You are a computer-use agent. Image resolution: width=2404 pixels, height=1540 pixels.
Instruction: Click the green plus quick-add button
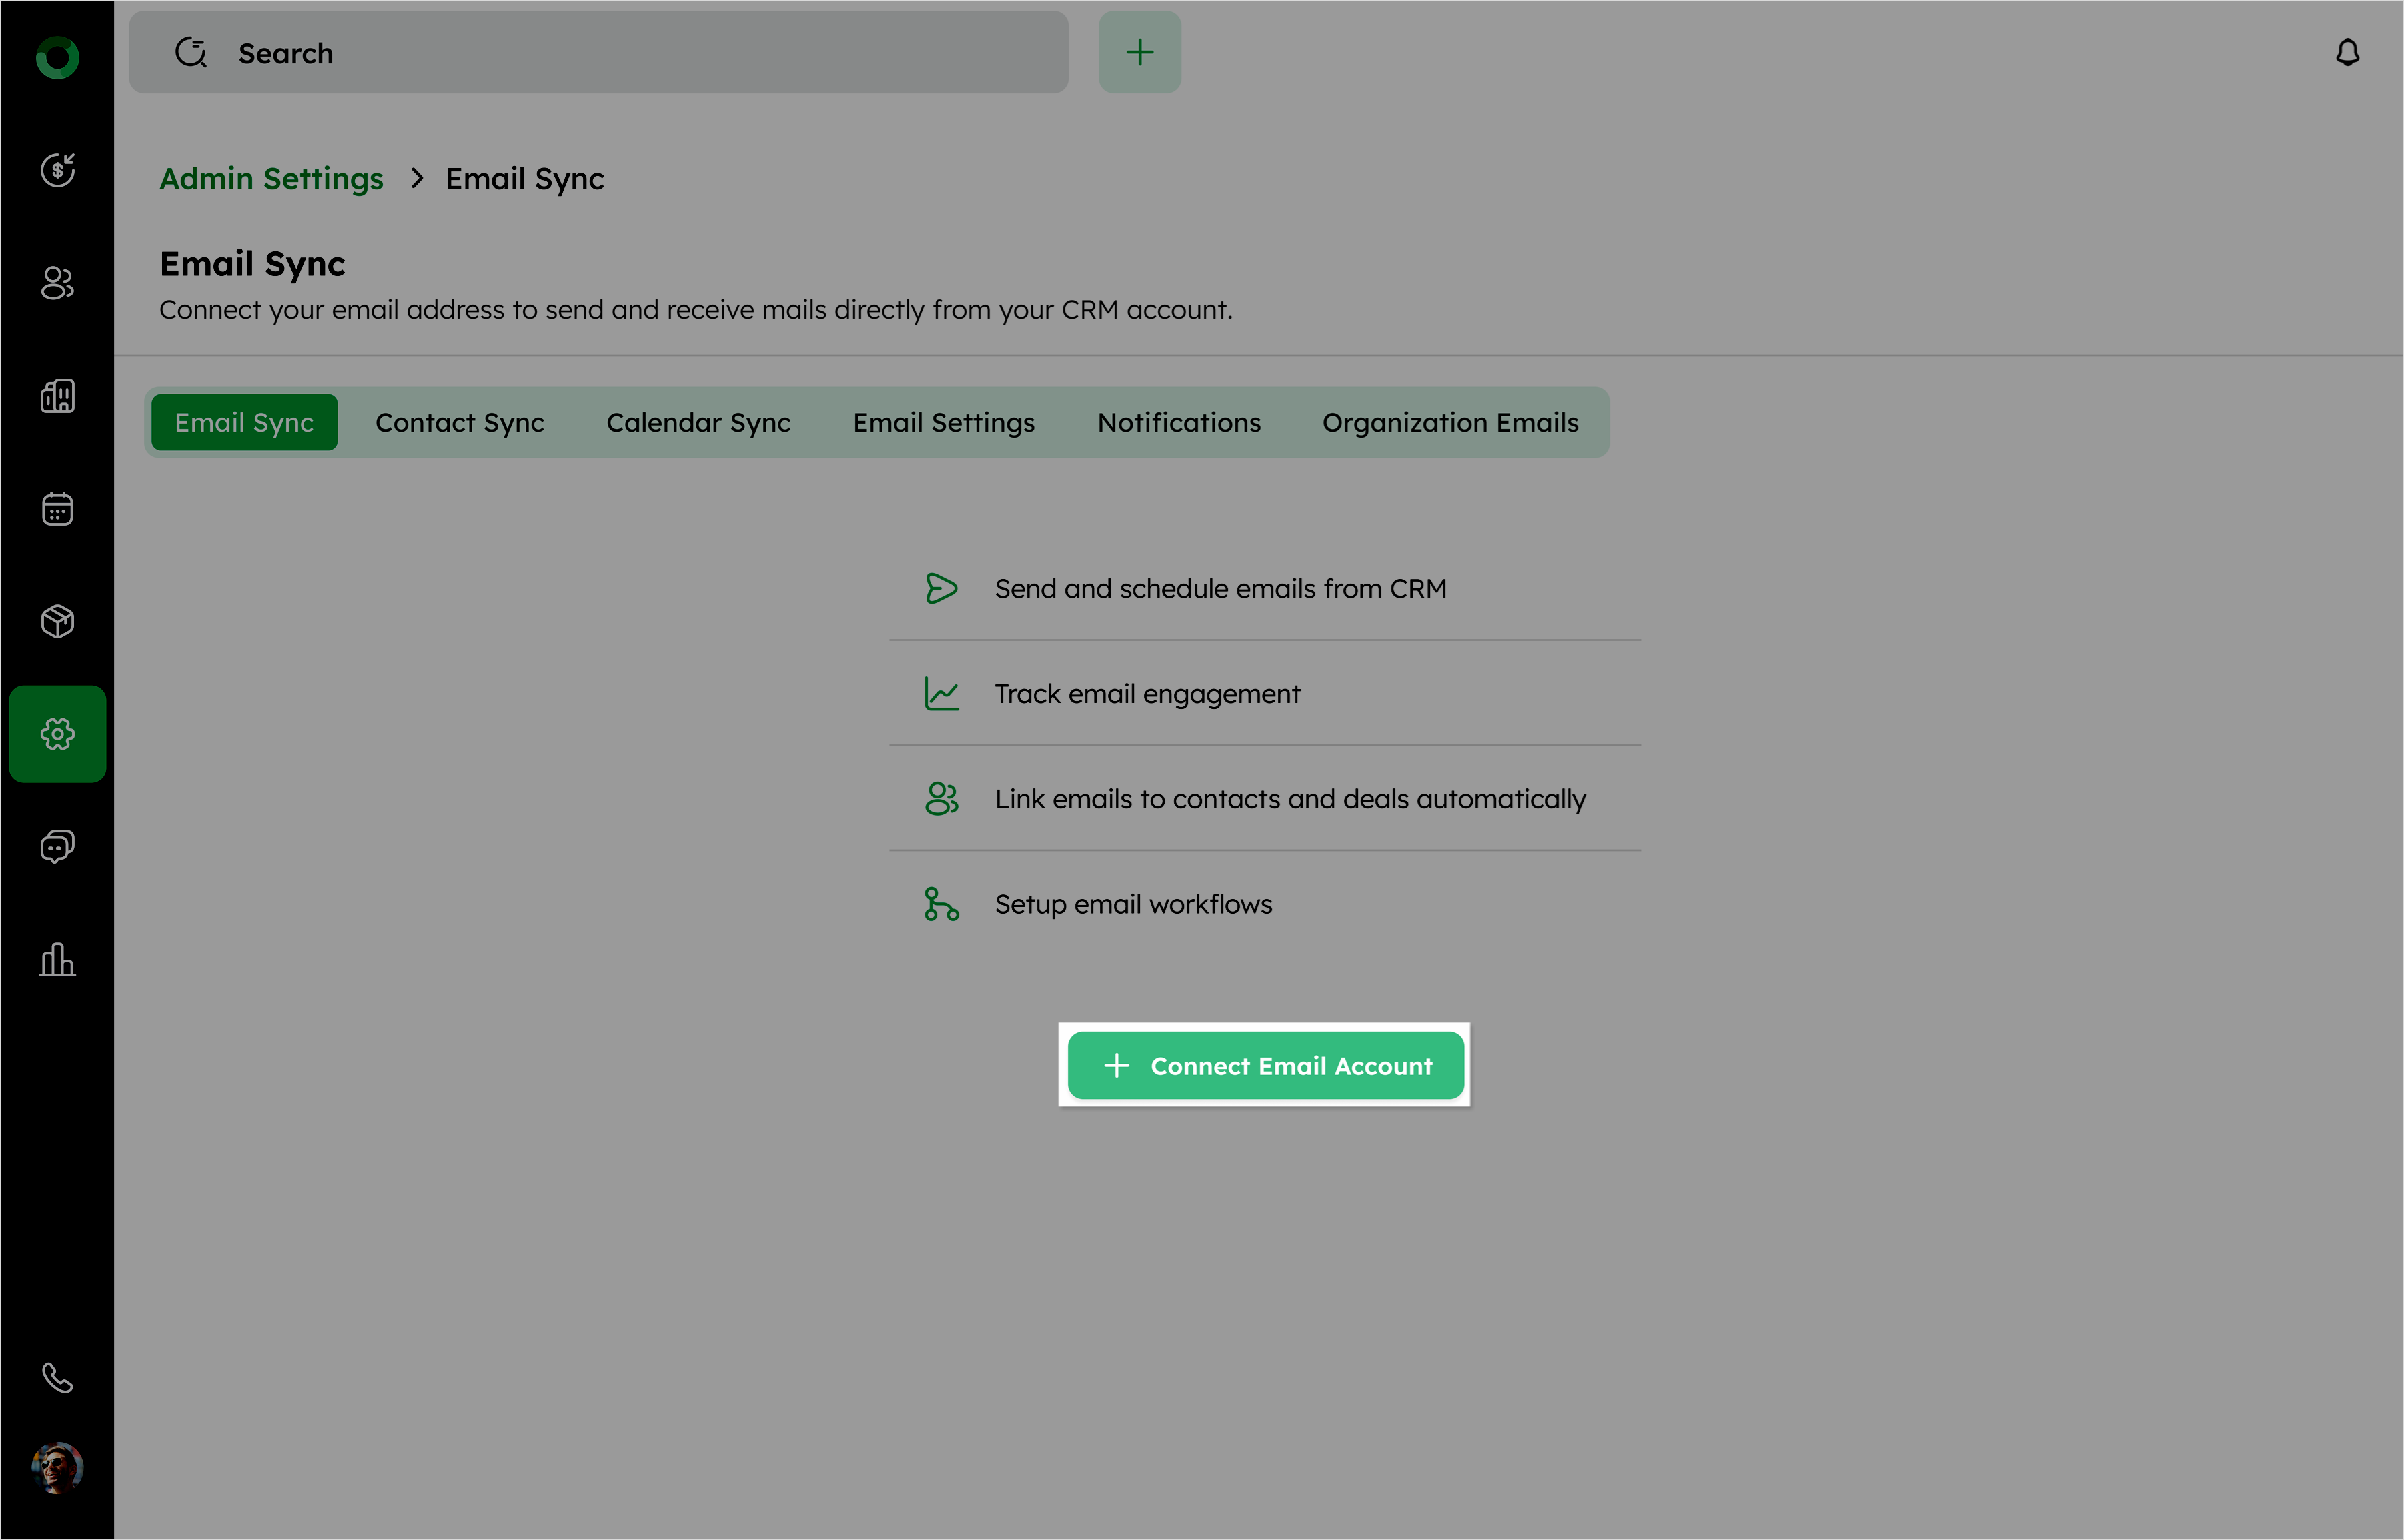coord(1139,52)
